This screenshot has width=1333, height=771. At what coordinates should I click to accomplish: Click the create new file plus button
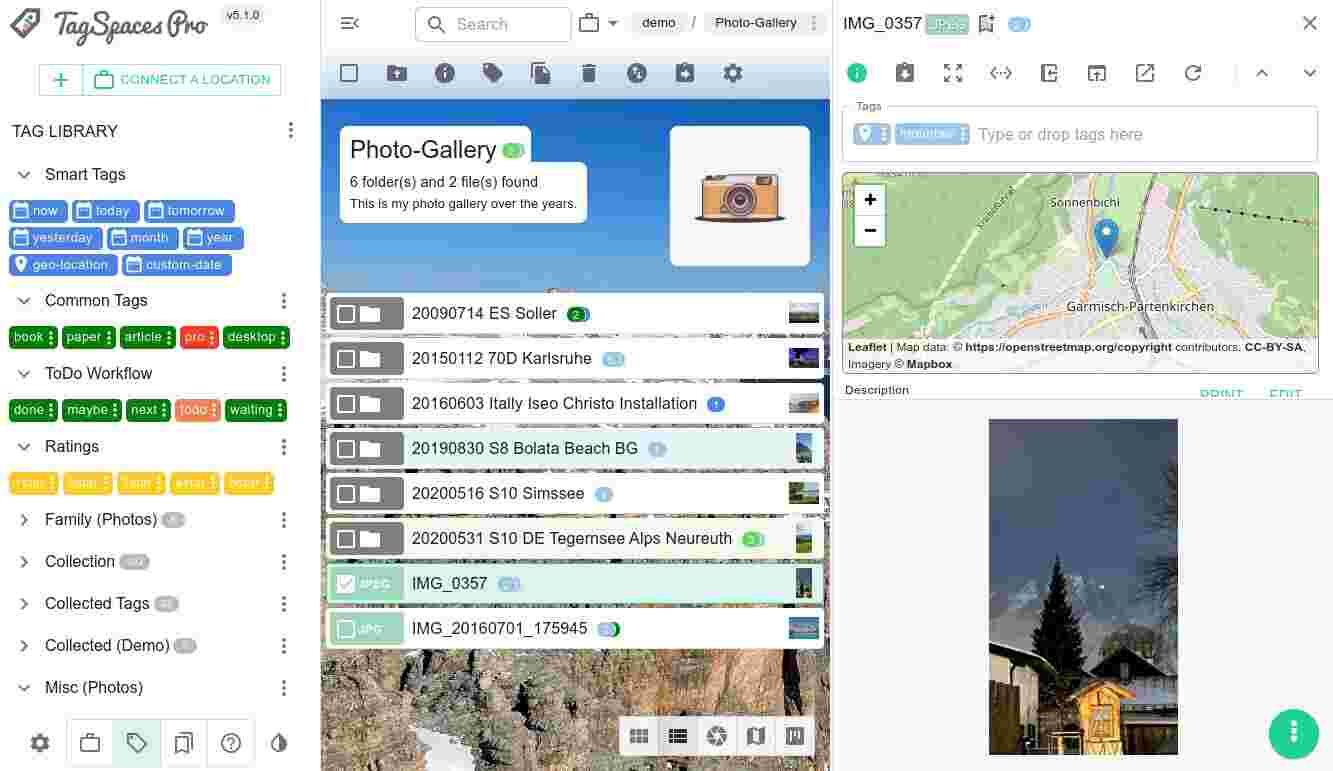(61, 80)
